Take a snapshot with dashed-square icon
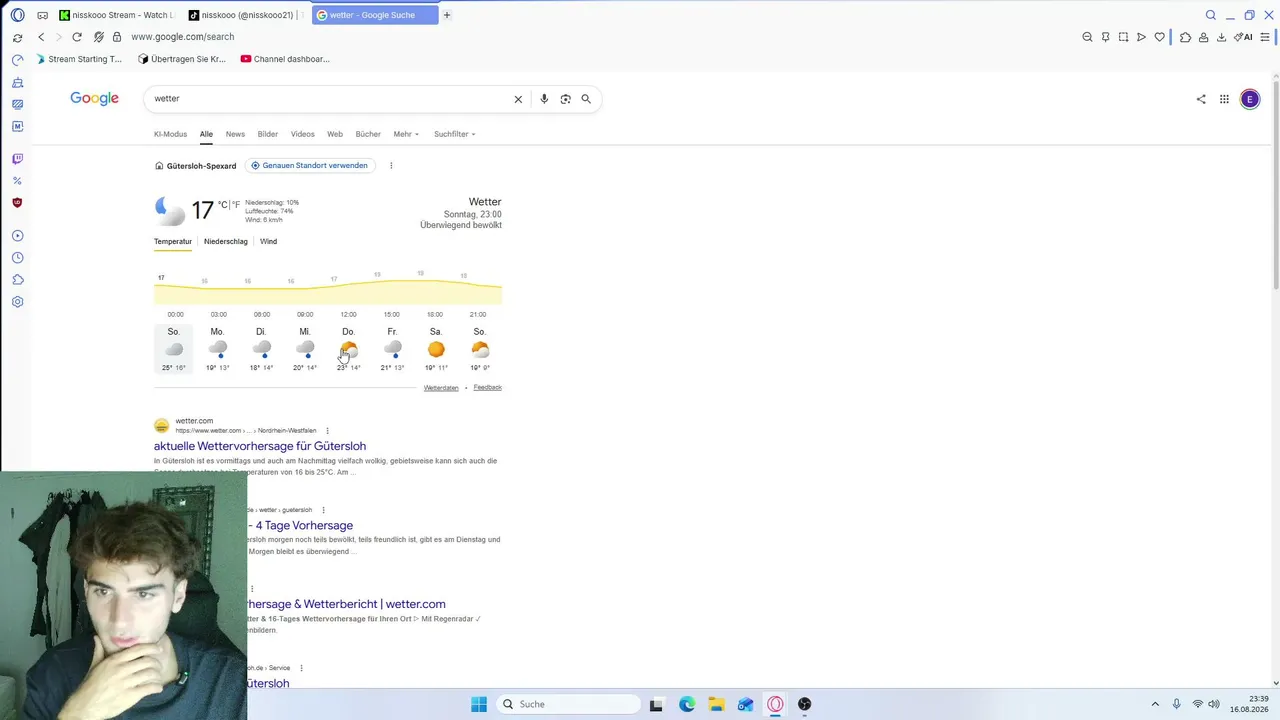Image resolution: width=1280 pixels, height=720 pixels. [1123, 37]
